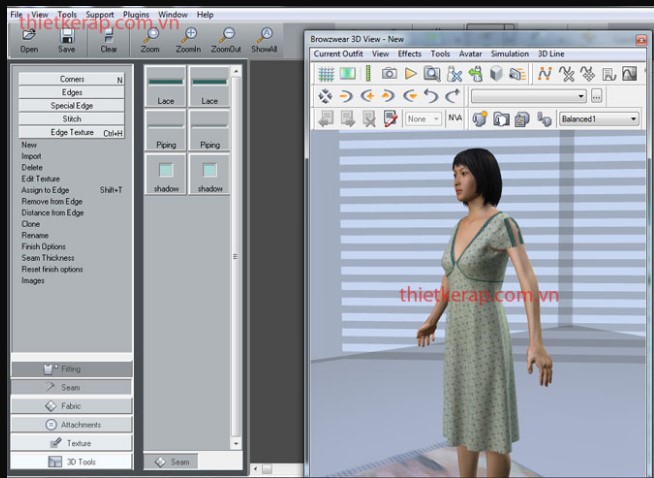Open the Plugins menu
Screen dimensions: 654x478
[x=136, y=15]
